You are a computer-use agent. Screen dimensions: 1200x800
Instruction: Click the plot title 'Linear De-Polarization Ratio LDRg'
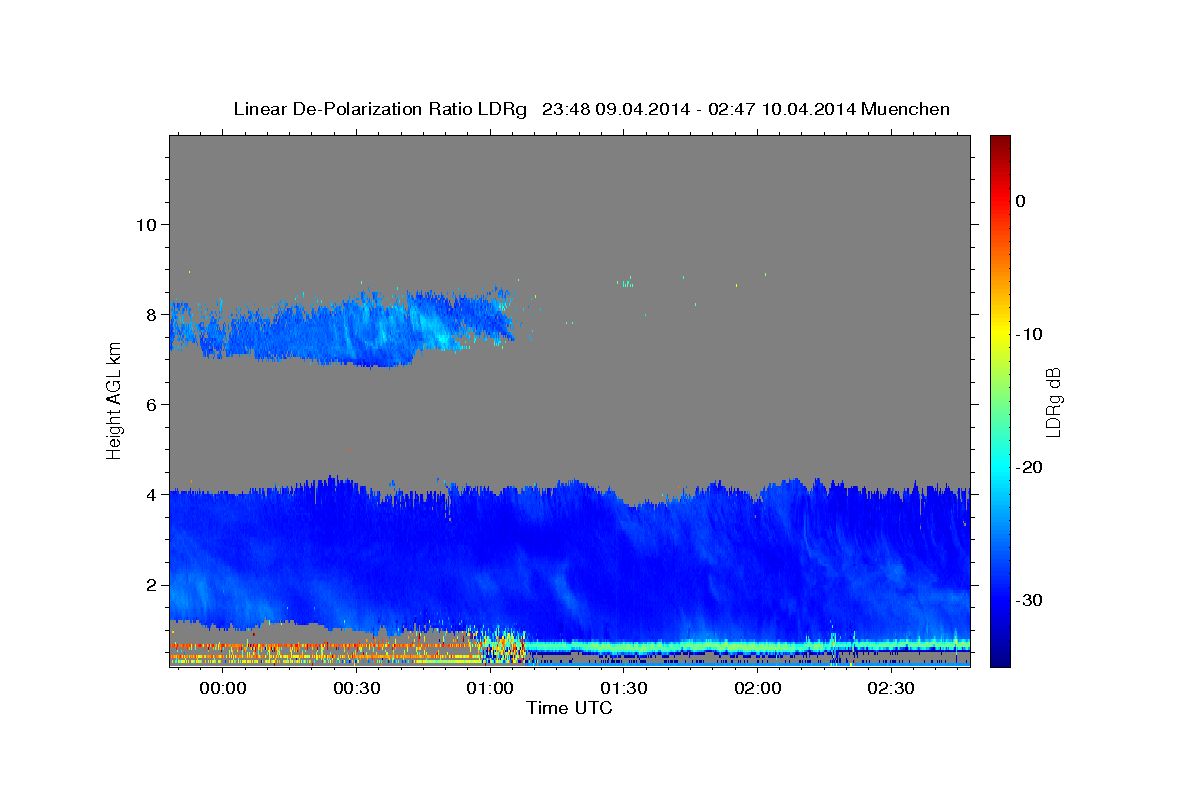[379, 109]
